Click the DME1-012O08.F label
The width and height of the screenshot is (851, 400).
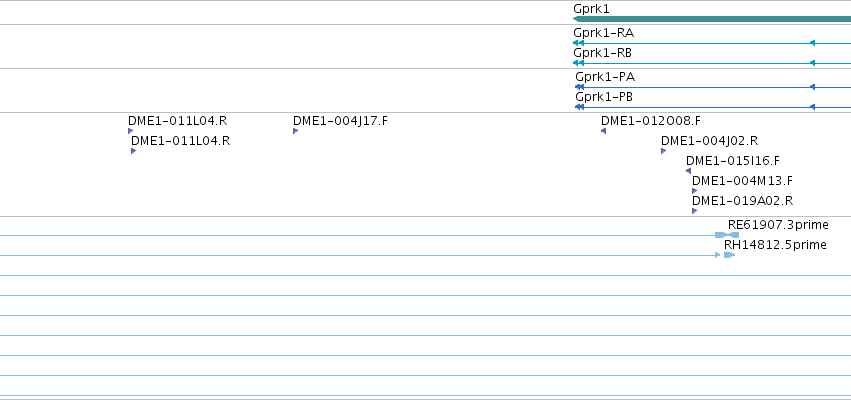(x=651, y=120)
